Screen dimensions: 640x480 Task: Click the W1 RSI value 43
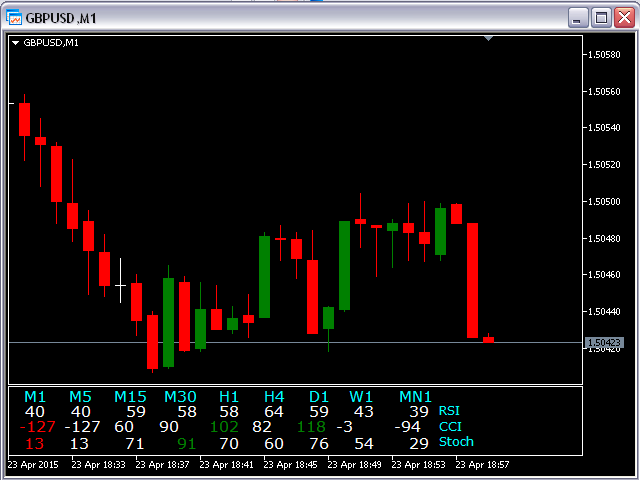pos(364,412)
